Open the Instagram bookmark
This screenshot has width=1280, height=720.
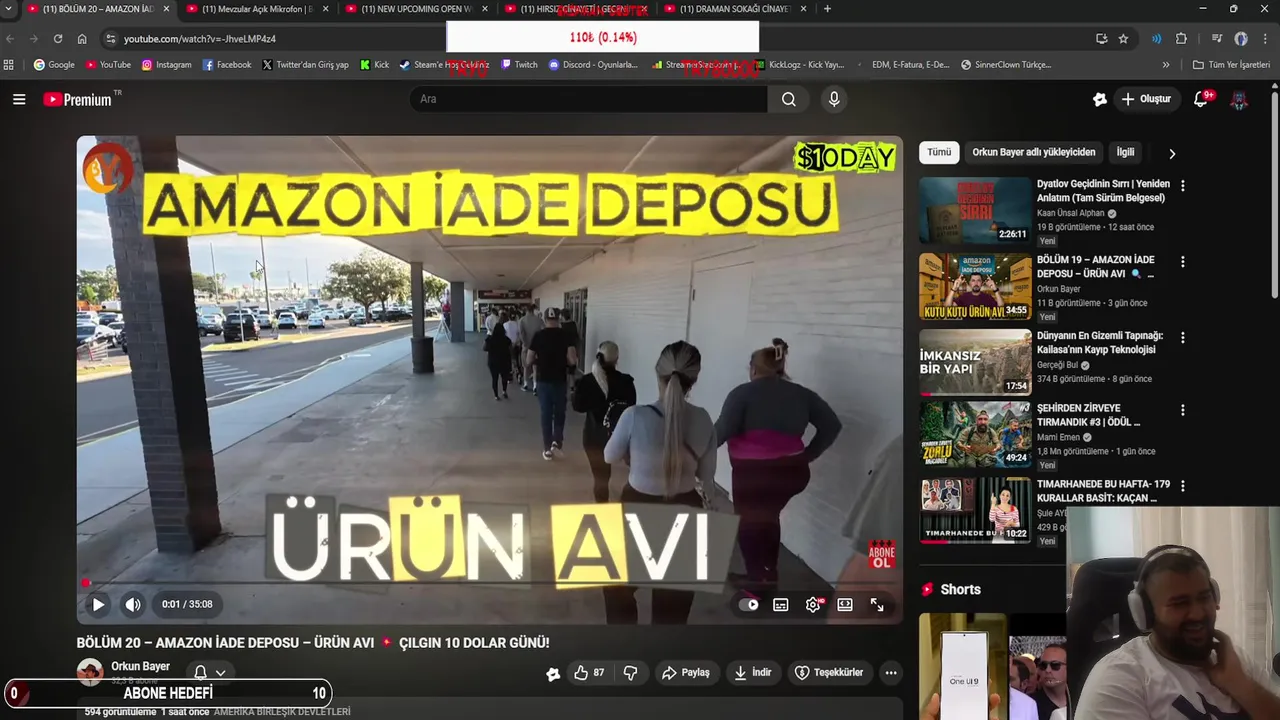166,65
